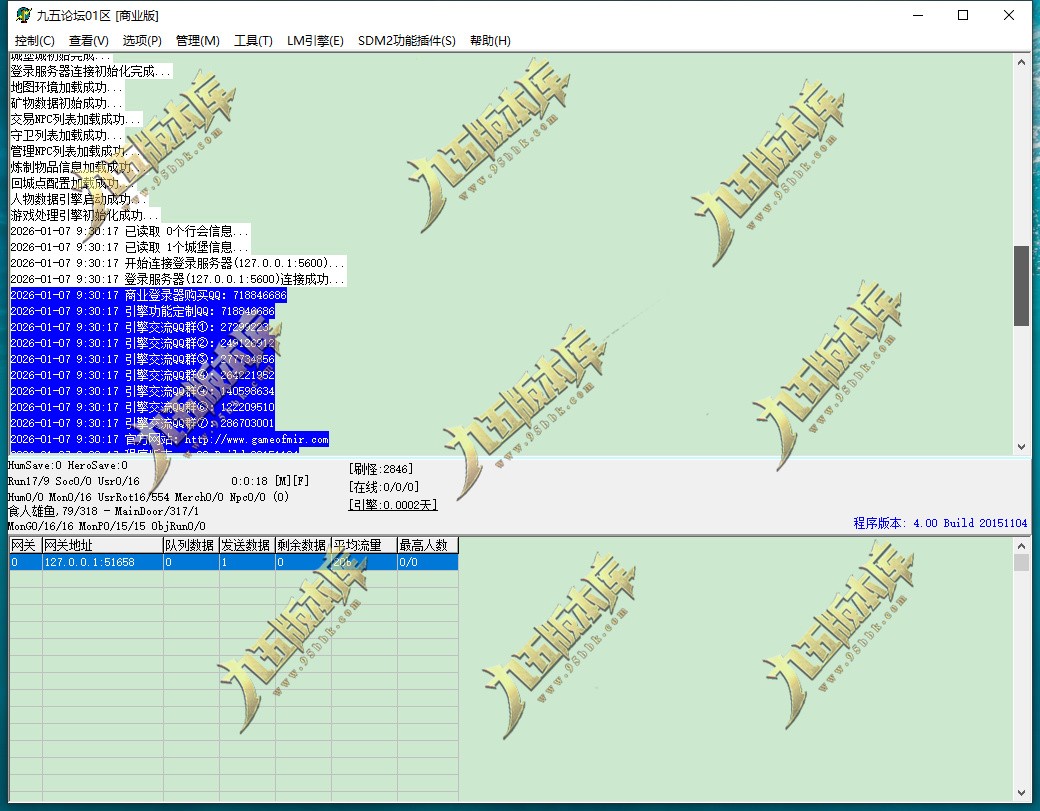This screenshot has width=1040, height=811.
Task: Open the SDM2功能插件(S) menu
Action: click(x=407, y=40)
